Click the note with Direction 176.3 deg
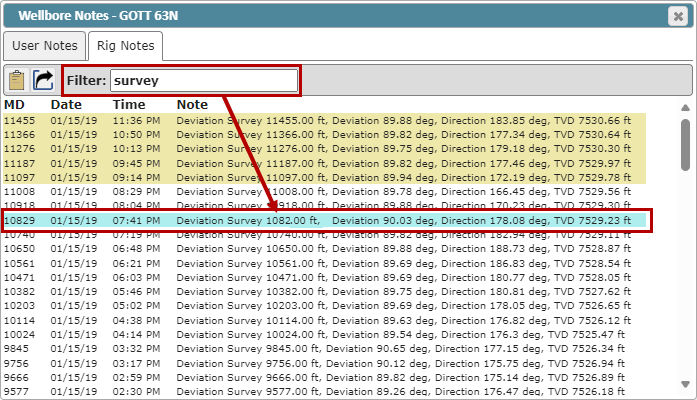The height and width of the screenshot is (400, 697). point(401,334)
